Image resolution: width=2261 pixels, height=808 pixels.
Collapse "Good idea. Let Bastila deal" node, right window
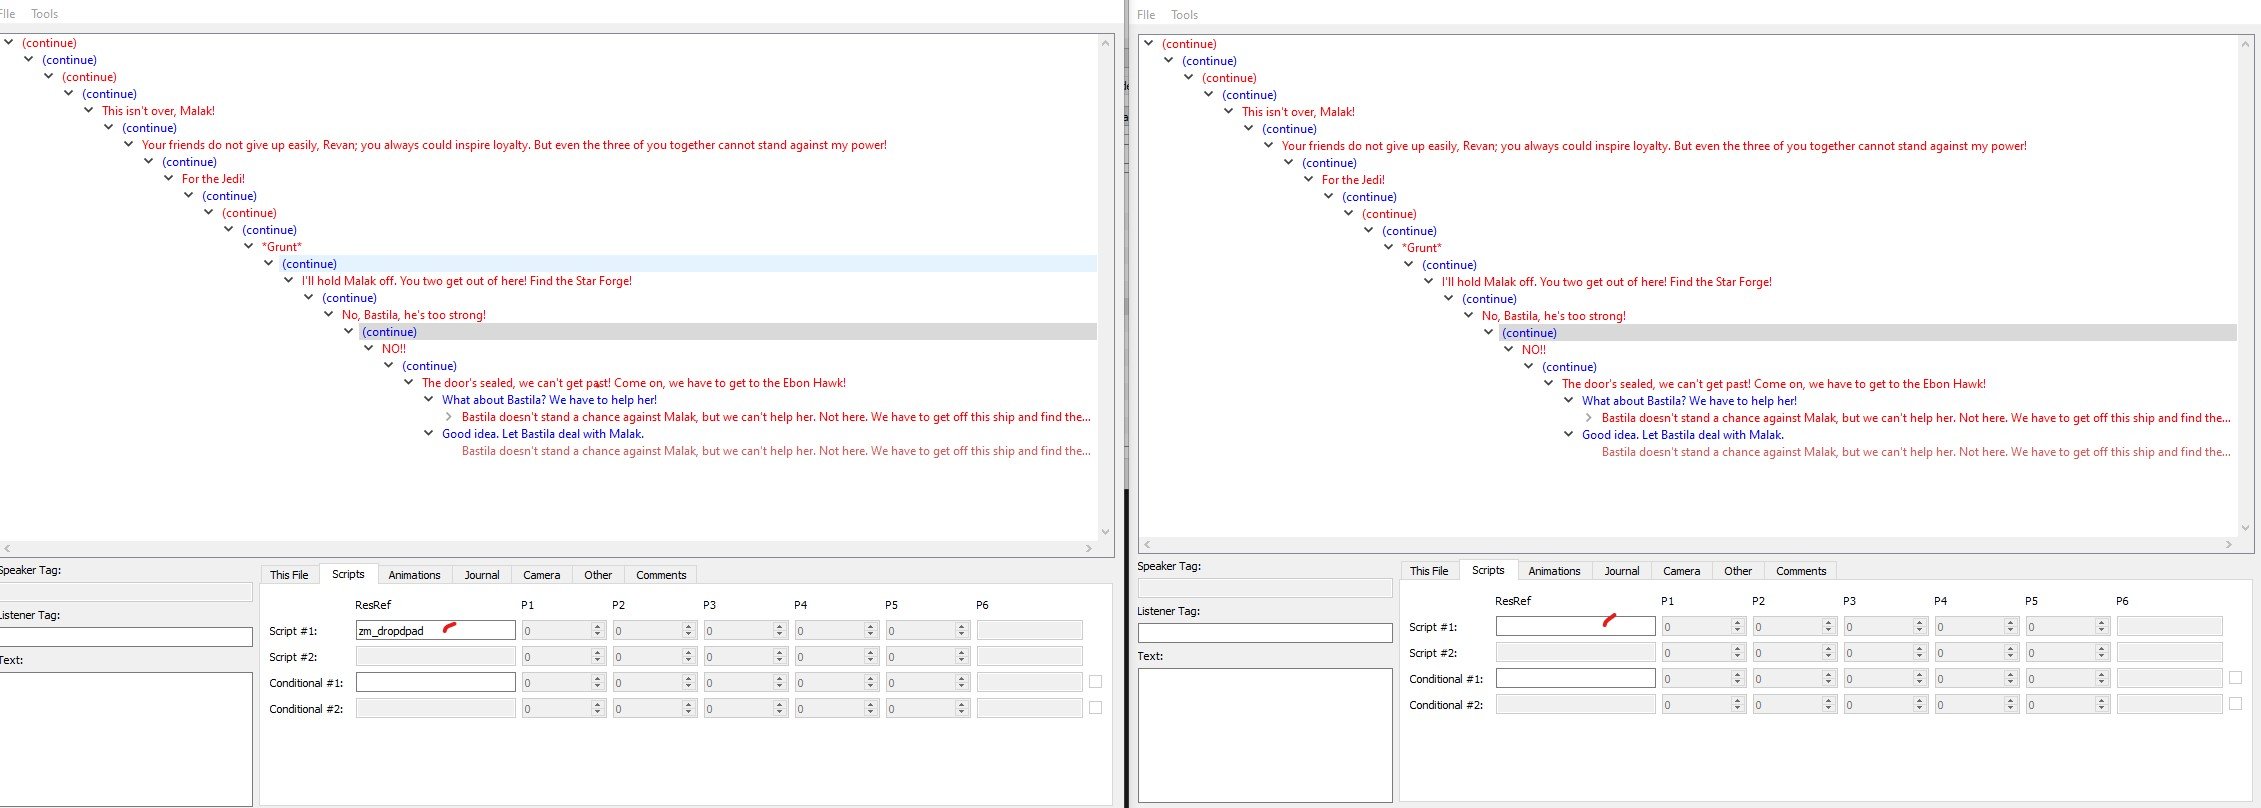[1569, 435]
